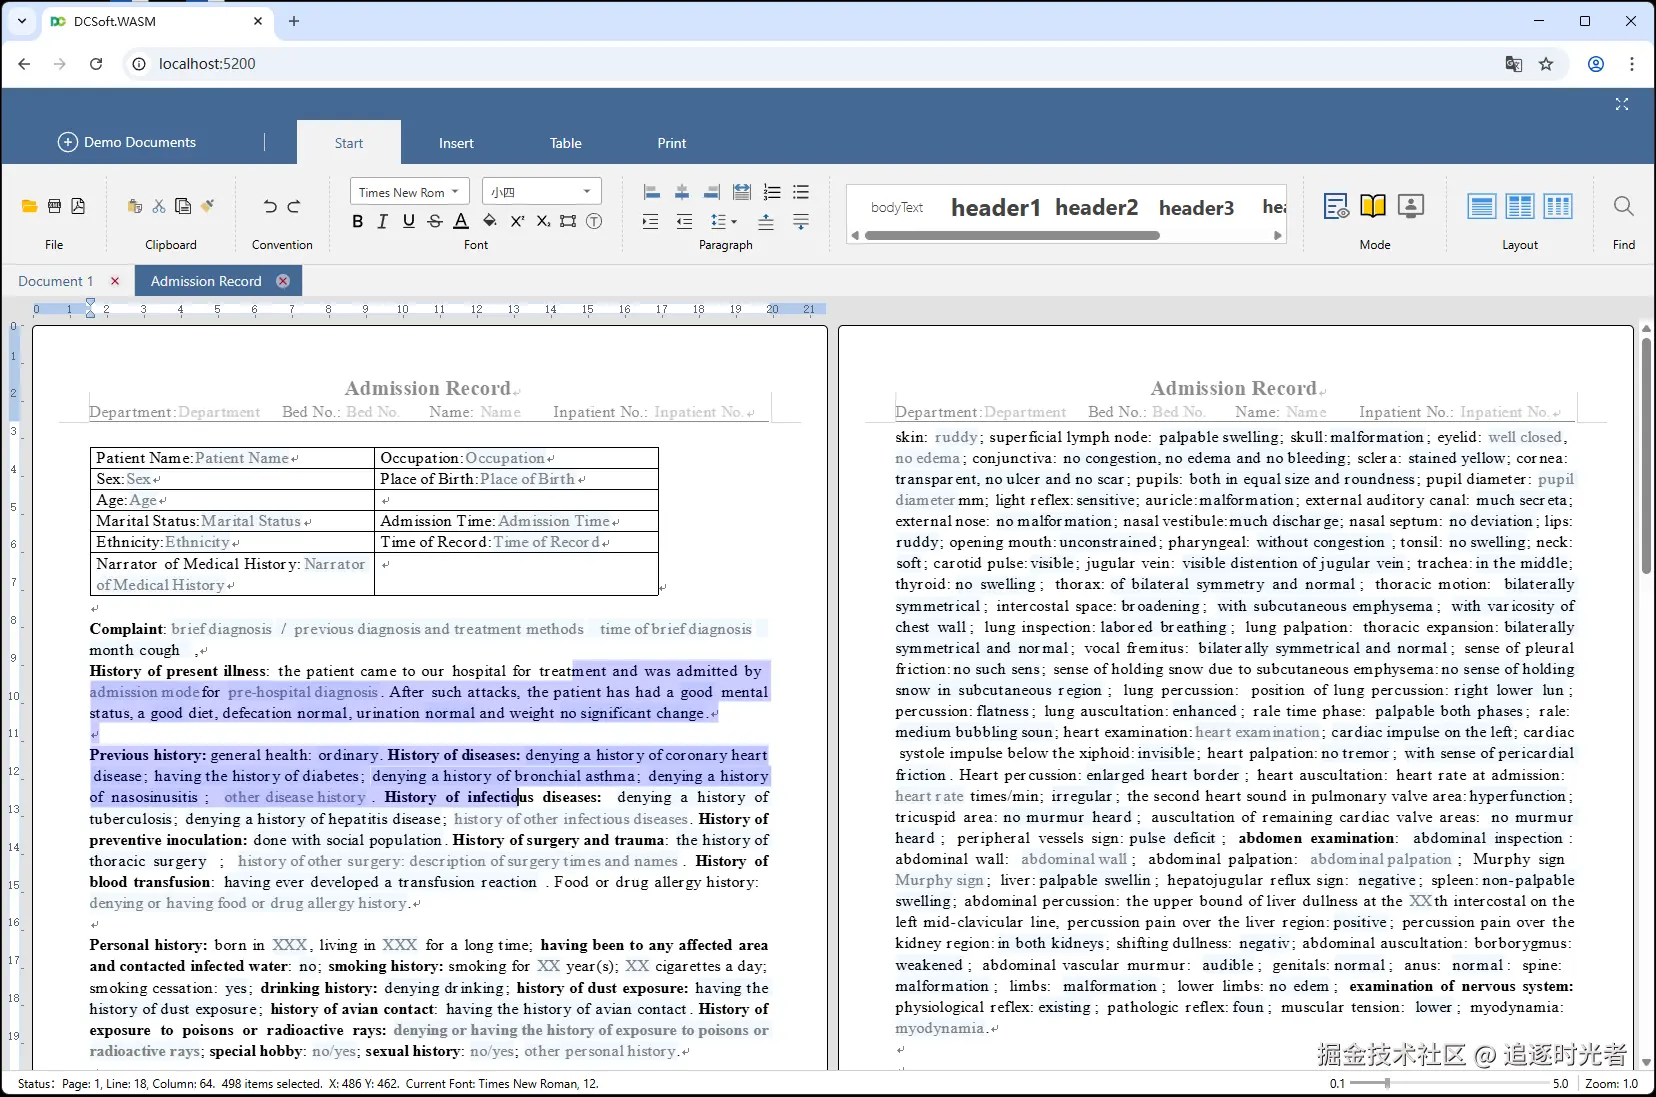Image resolution: width=1656 pixels, height=1097 pixels.
Task: Toggle underline formatting
Action: coord(408,221)
